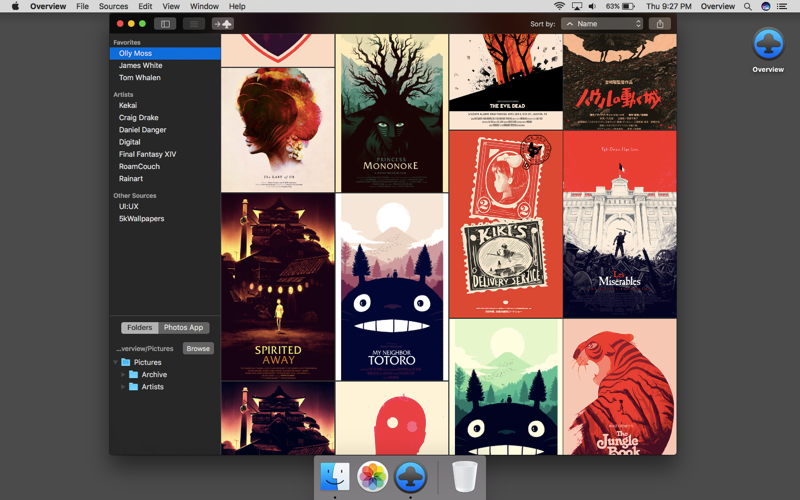Viewport: 800px width, 500px height.
Task: Open The Last of Us poster thumbnail
Action: tap(278, 130)
